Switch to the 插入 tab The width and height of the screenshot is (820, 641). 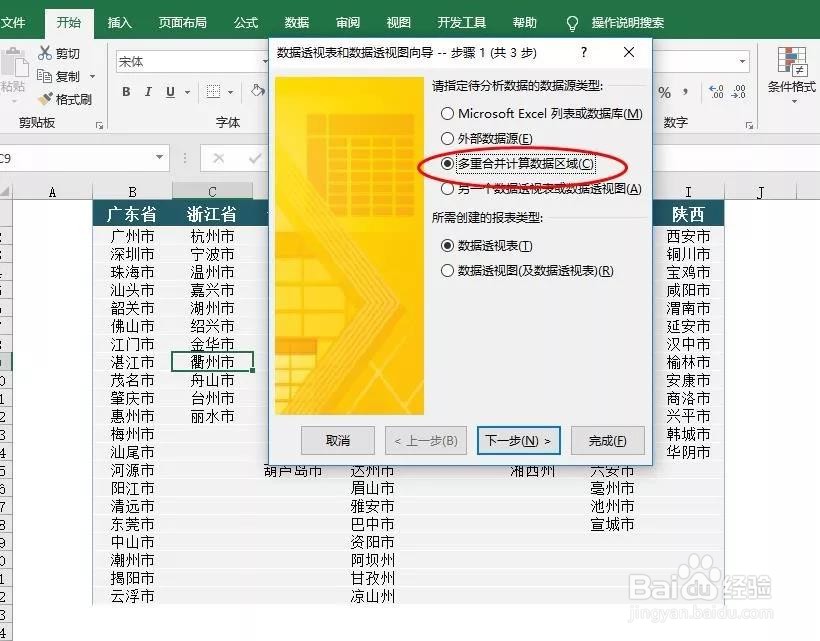click(x=119, y=22)
